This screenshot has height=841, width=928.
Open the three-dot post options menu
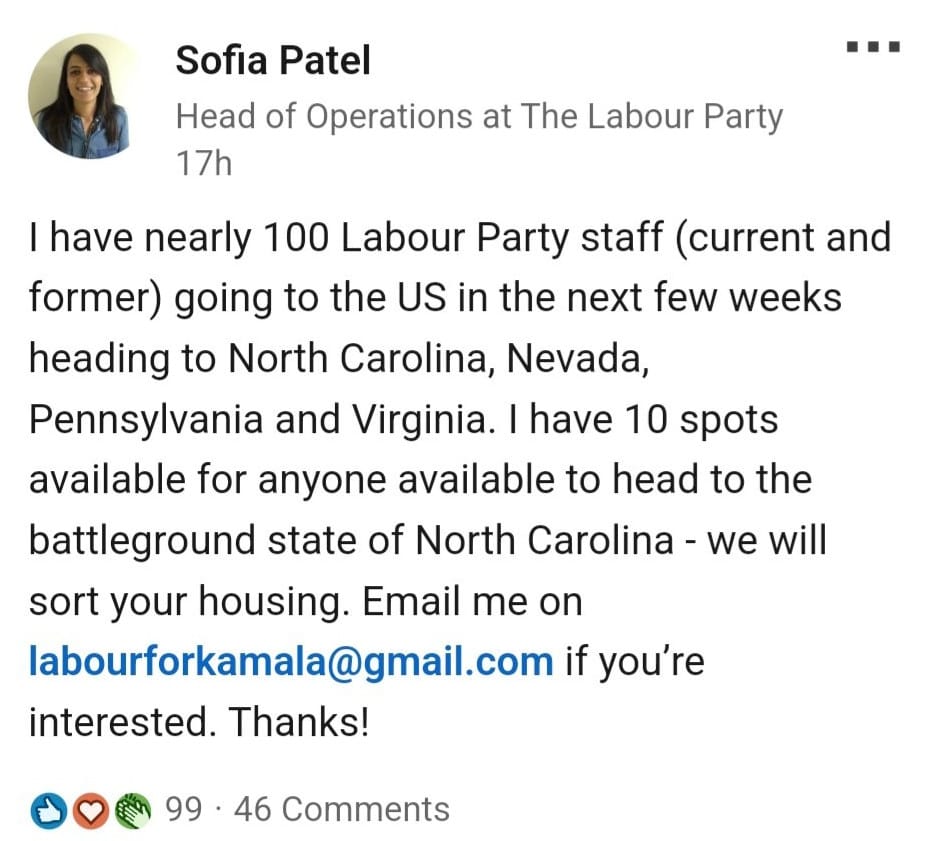point(873,47)
